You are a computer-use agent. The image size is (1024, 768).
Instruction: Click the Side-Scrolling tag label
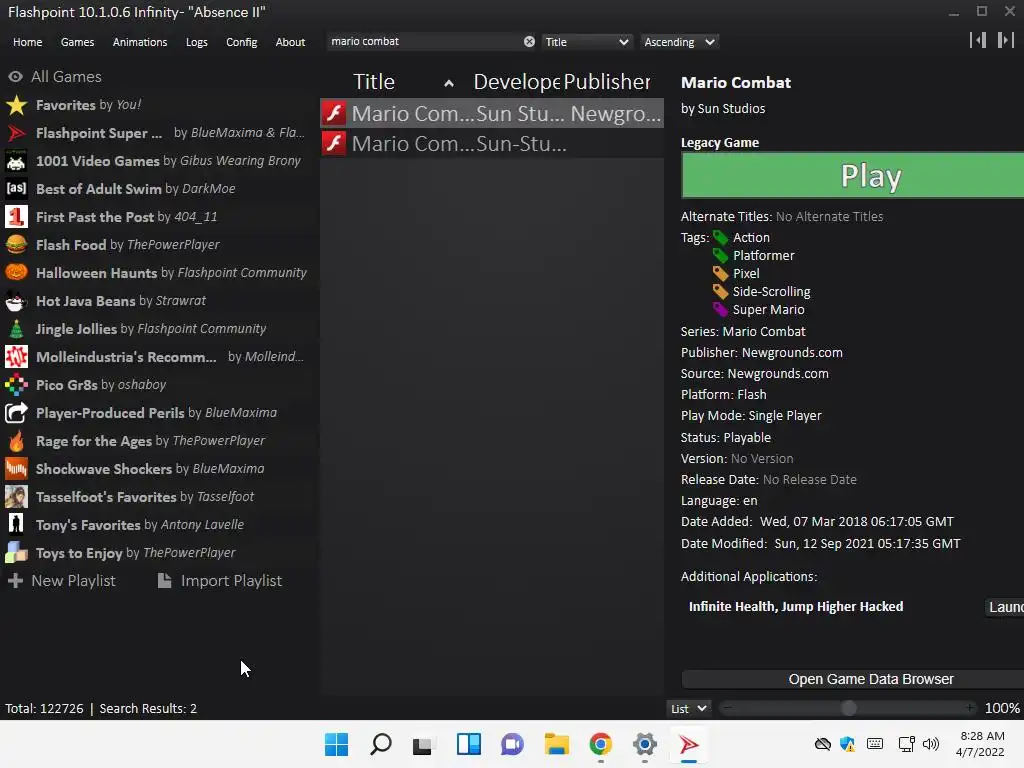pyautogui.click(x=771, y=292)
